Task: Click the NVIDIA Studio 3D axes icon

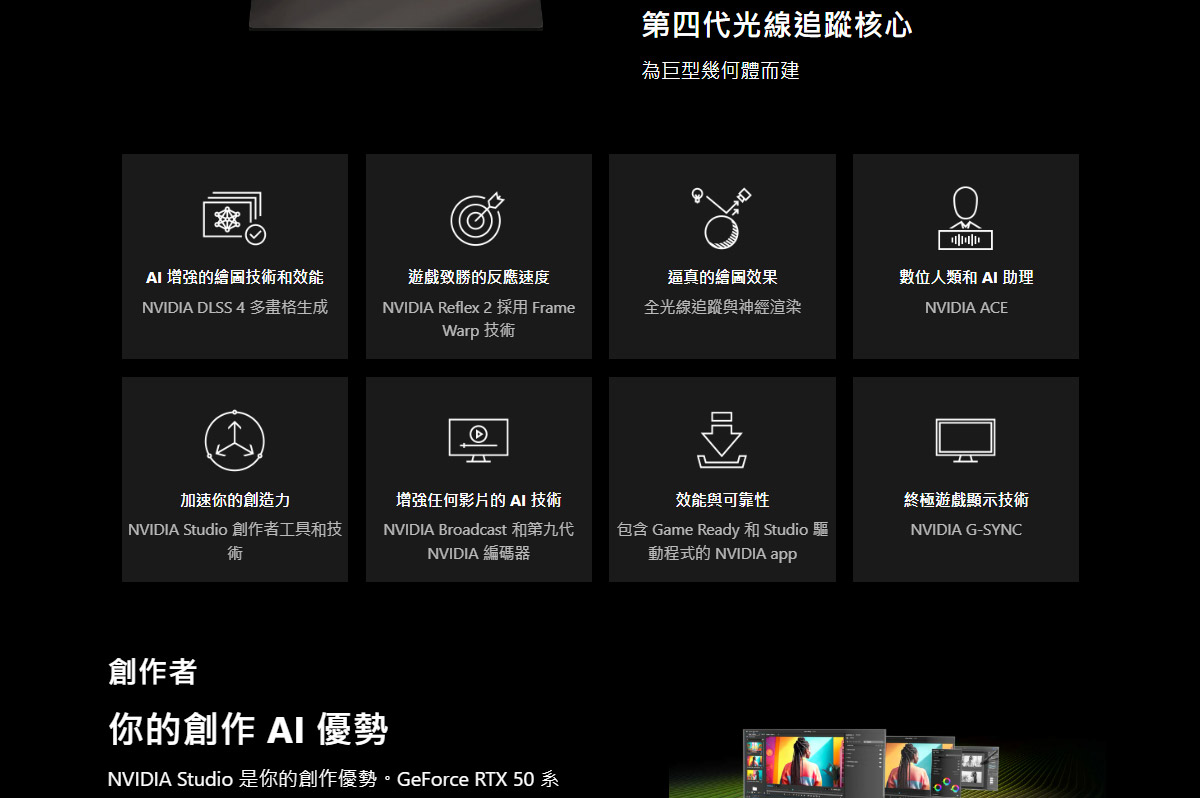Action: 235,440
